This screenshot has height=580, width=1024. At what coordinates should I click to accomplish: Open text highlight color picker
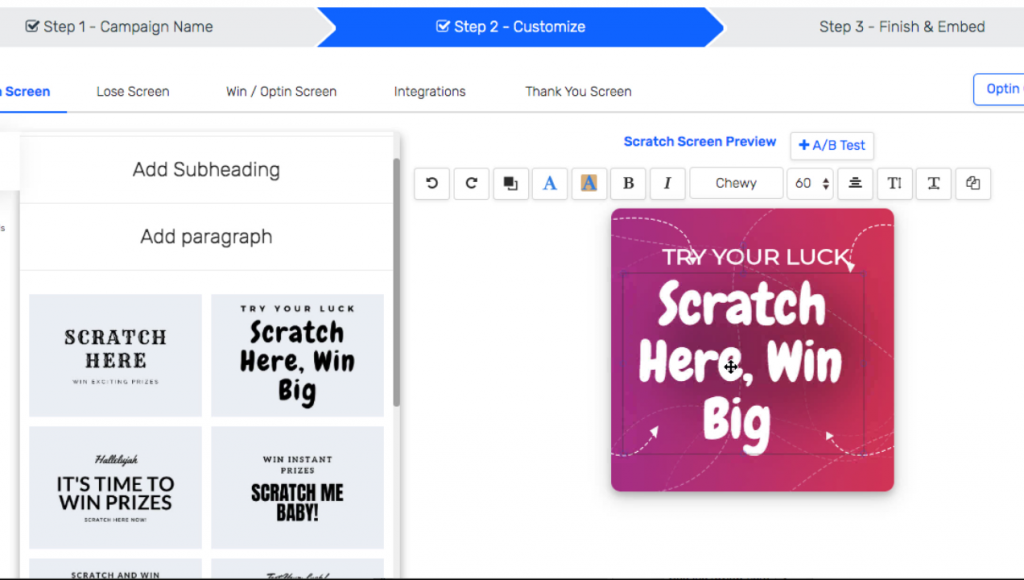click(588, 184)
